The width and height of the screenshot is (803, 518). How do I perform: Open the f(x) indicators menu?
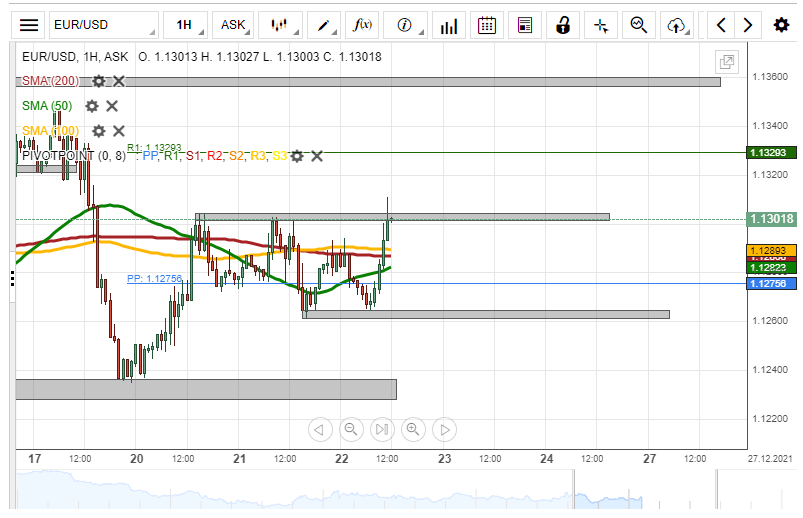[x=364, y=25]
